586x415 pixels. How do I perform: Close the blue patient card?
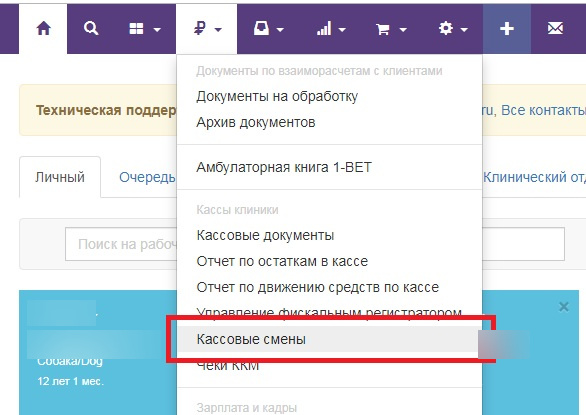point(564,307)
